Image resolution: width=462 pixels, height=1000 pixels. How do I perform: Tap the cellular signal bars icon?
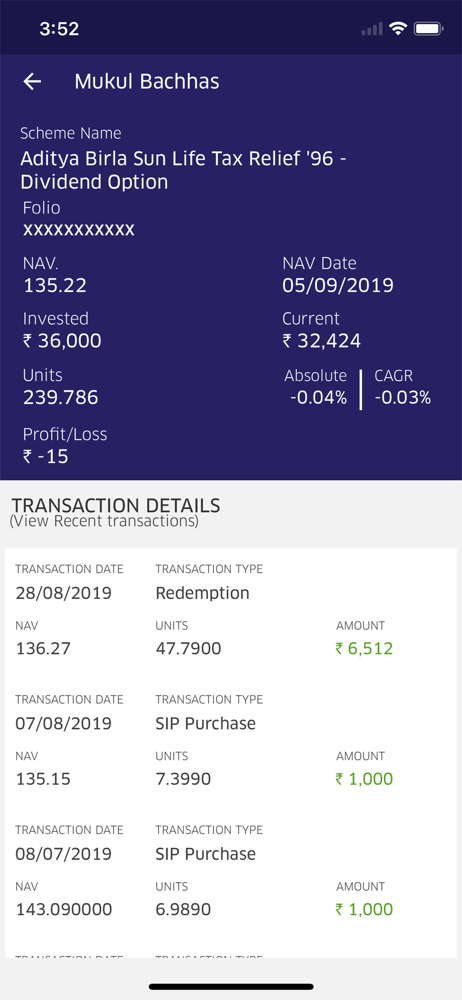(372, 29)
